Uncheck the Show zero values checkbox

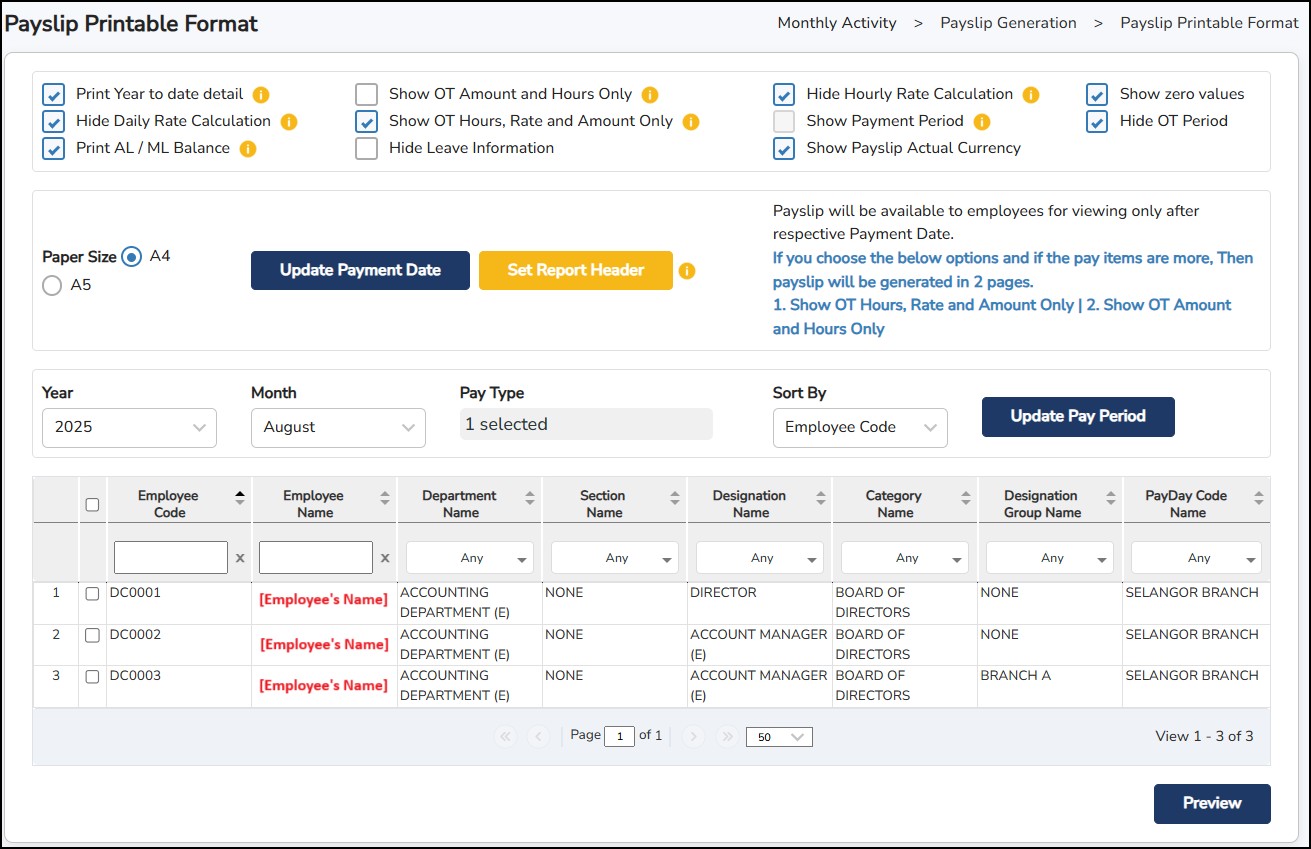point(1097,95)
